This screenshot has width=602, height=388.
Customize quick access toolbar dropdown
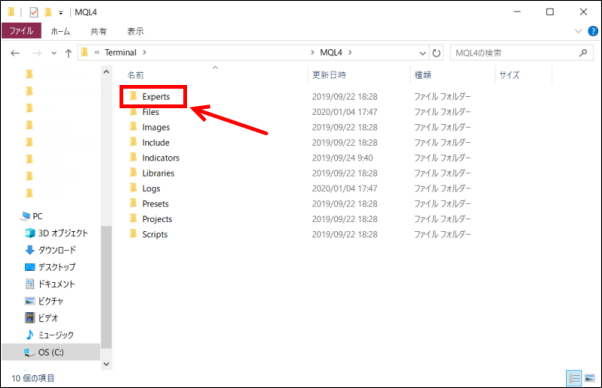[x=61, y=13]
